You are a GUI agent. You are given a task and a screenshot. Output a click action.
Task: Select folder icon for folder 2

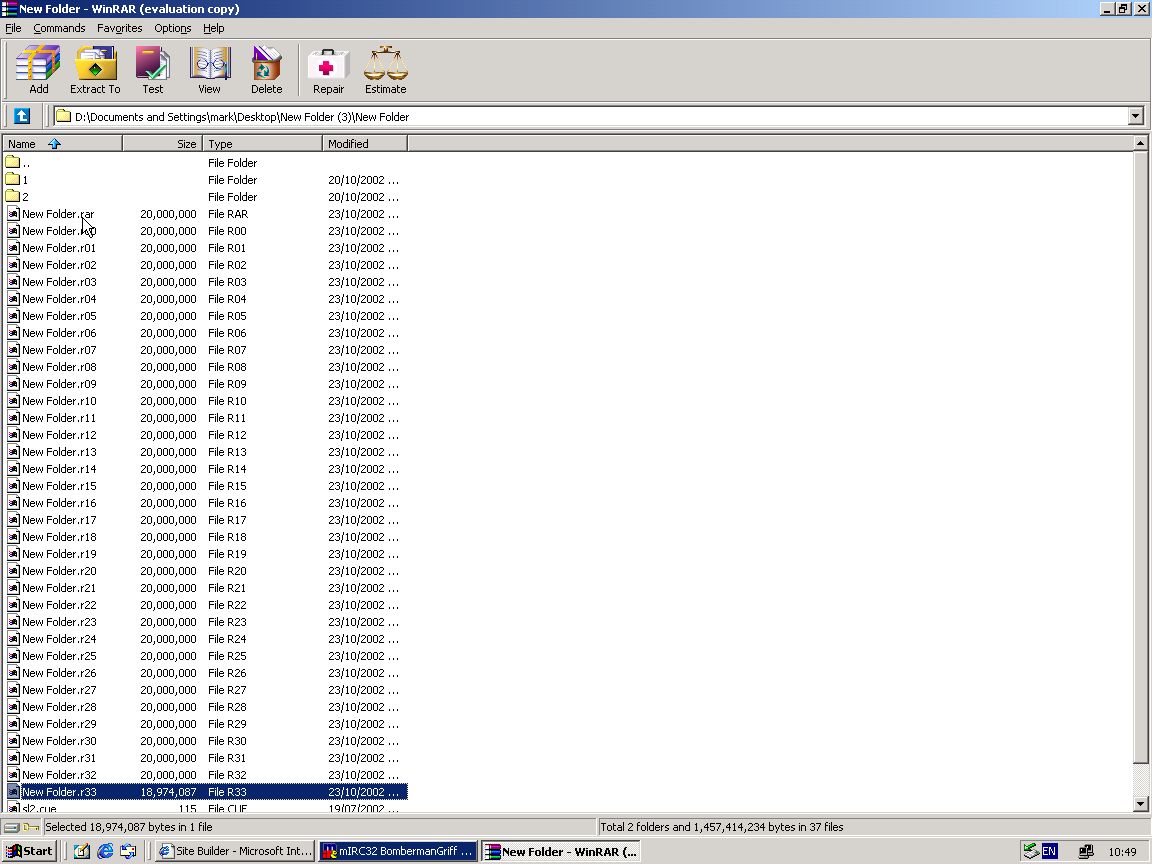coord(12,196)
